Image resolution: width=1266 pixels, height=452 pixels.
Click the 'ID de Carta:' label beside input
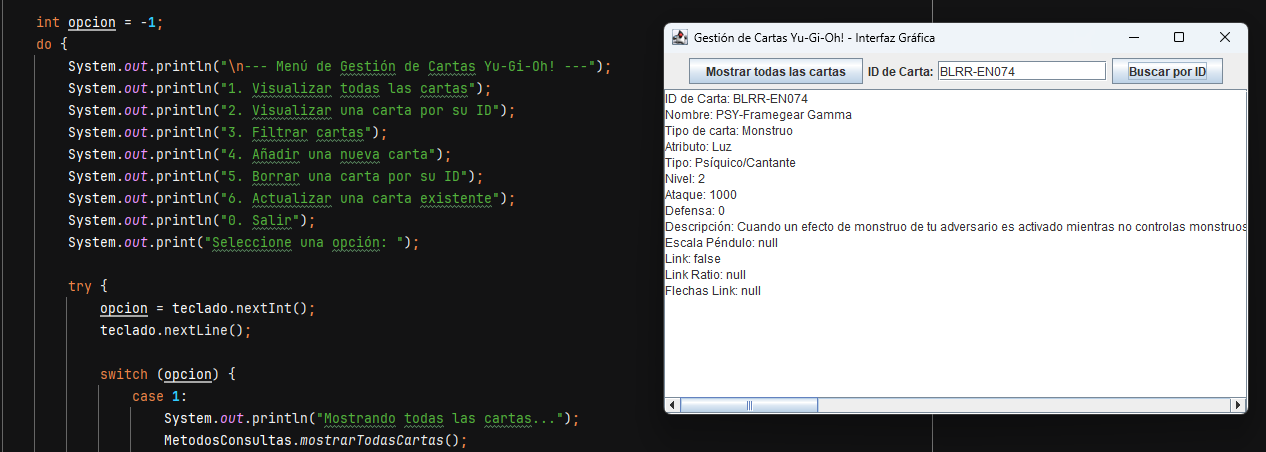click(x=900, y=71)
